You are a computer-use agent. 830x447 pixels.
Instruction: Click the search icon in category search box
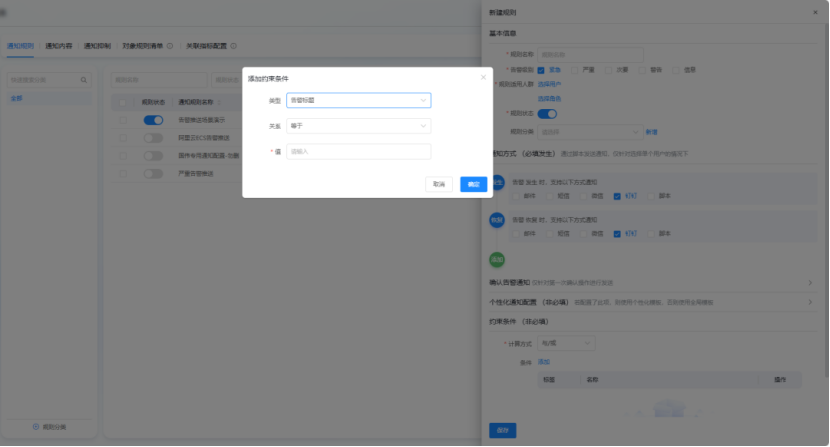(83, 79)
